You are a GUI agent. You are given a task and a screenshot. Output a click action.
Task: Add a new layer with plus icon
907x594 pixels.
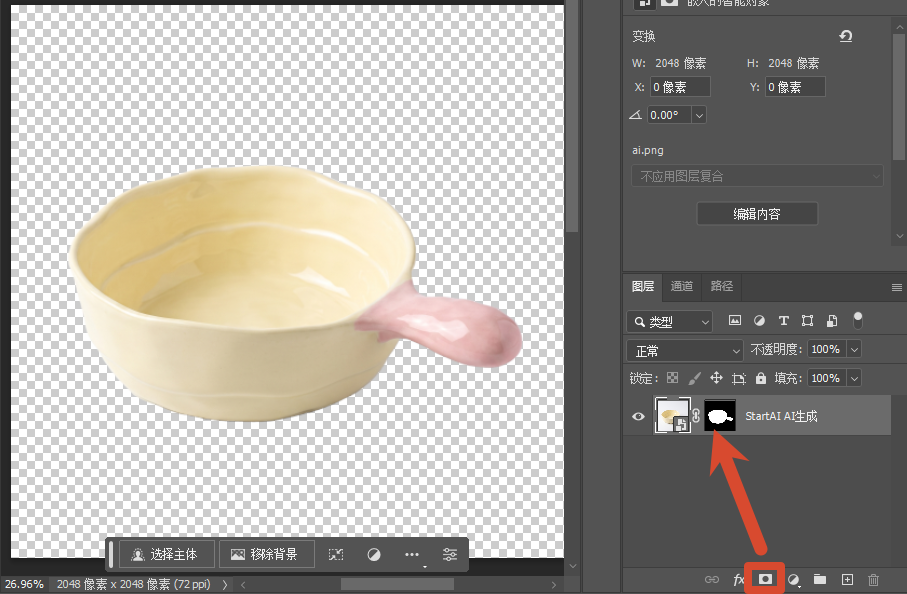pyautogui.click(x=847, y=579)
